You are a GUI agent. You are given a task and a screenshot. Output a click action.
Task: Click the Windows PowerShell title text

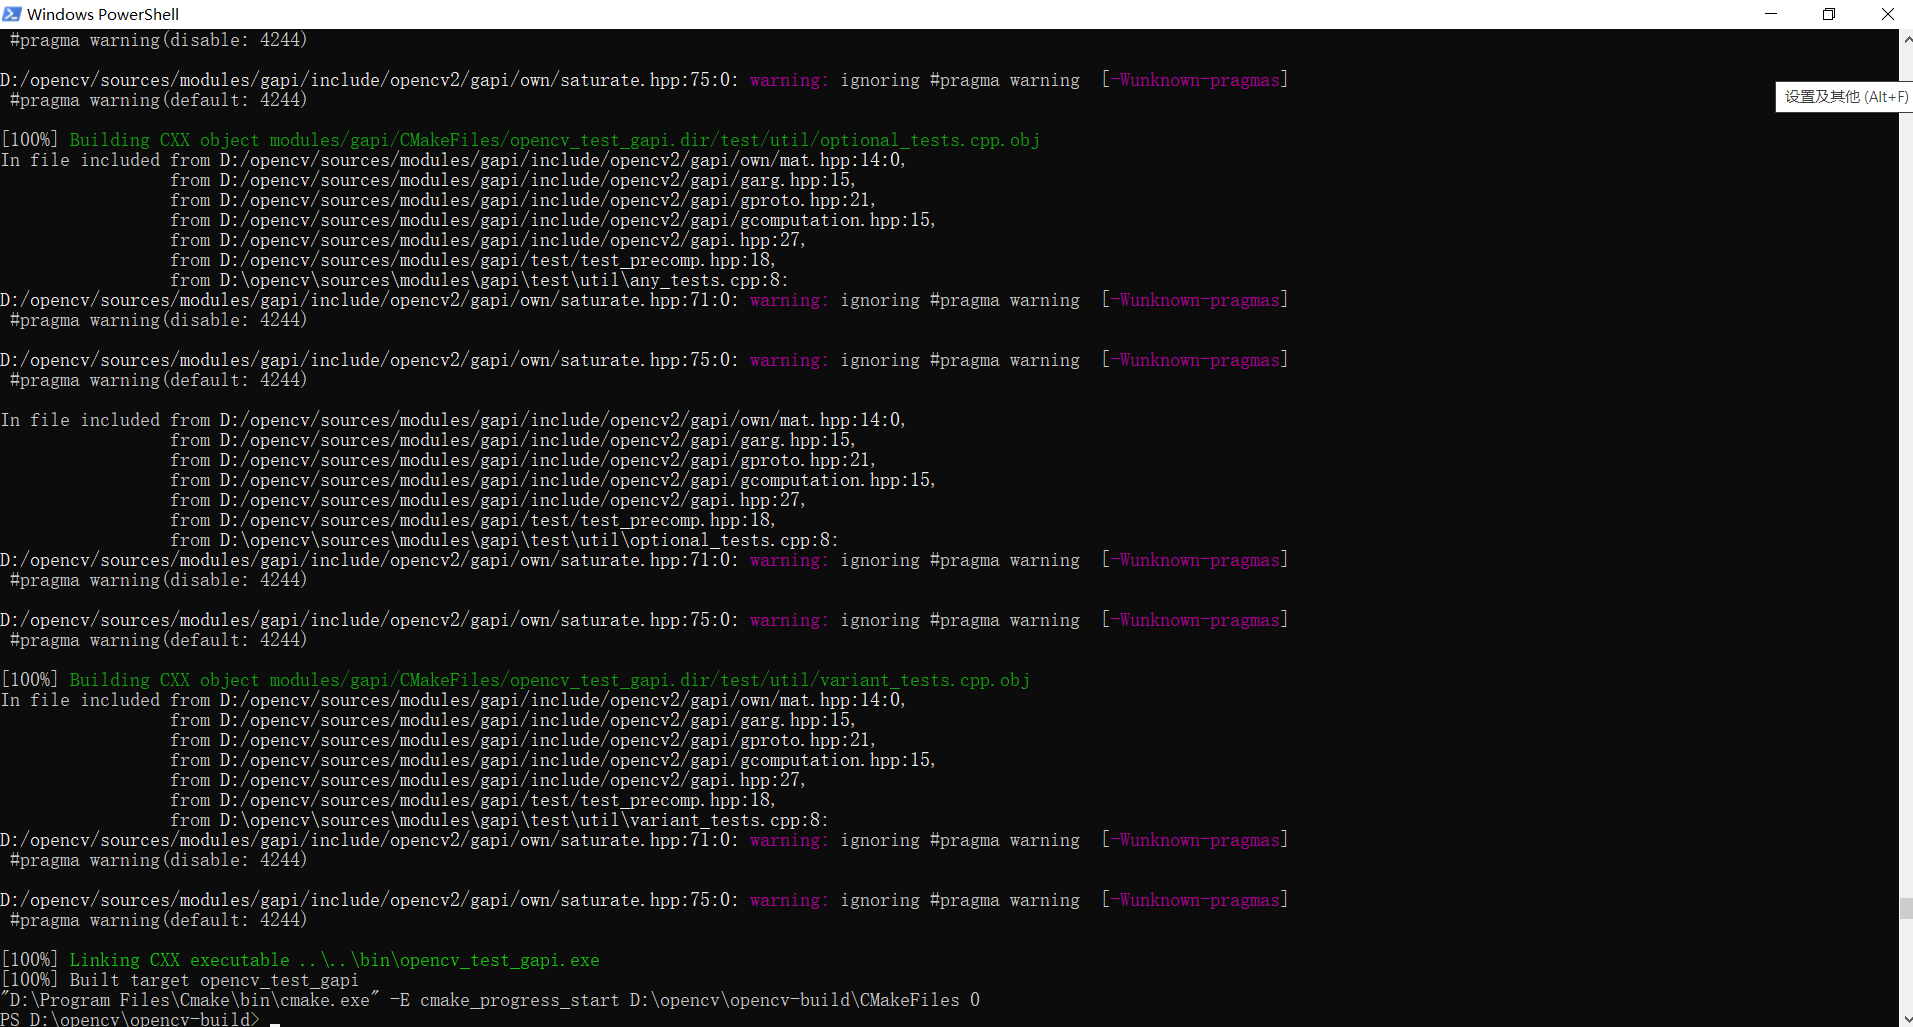point(104,14)
